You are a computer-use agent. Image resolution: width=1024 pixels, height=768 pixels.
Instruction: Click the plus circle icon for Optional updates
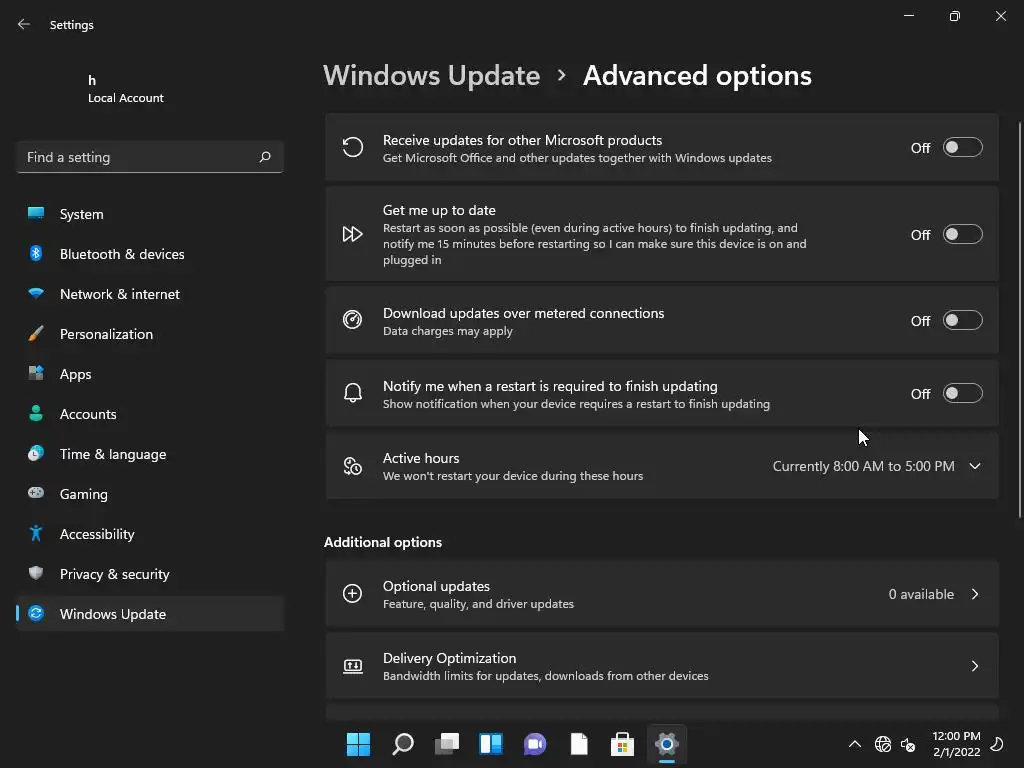point(353,594)
